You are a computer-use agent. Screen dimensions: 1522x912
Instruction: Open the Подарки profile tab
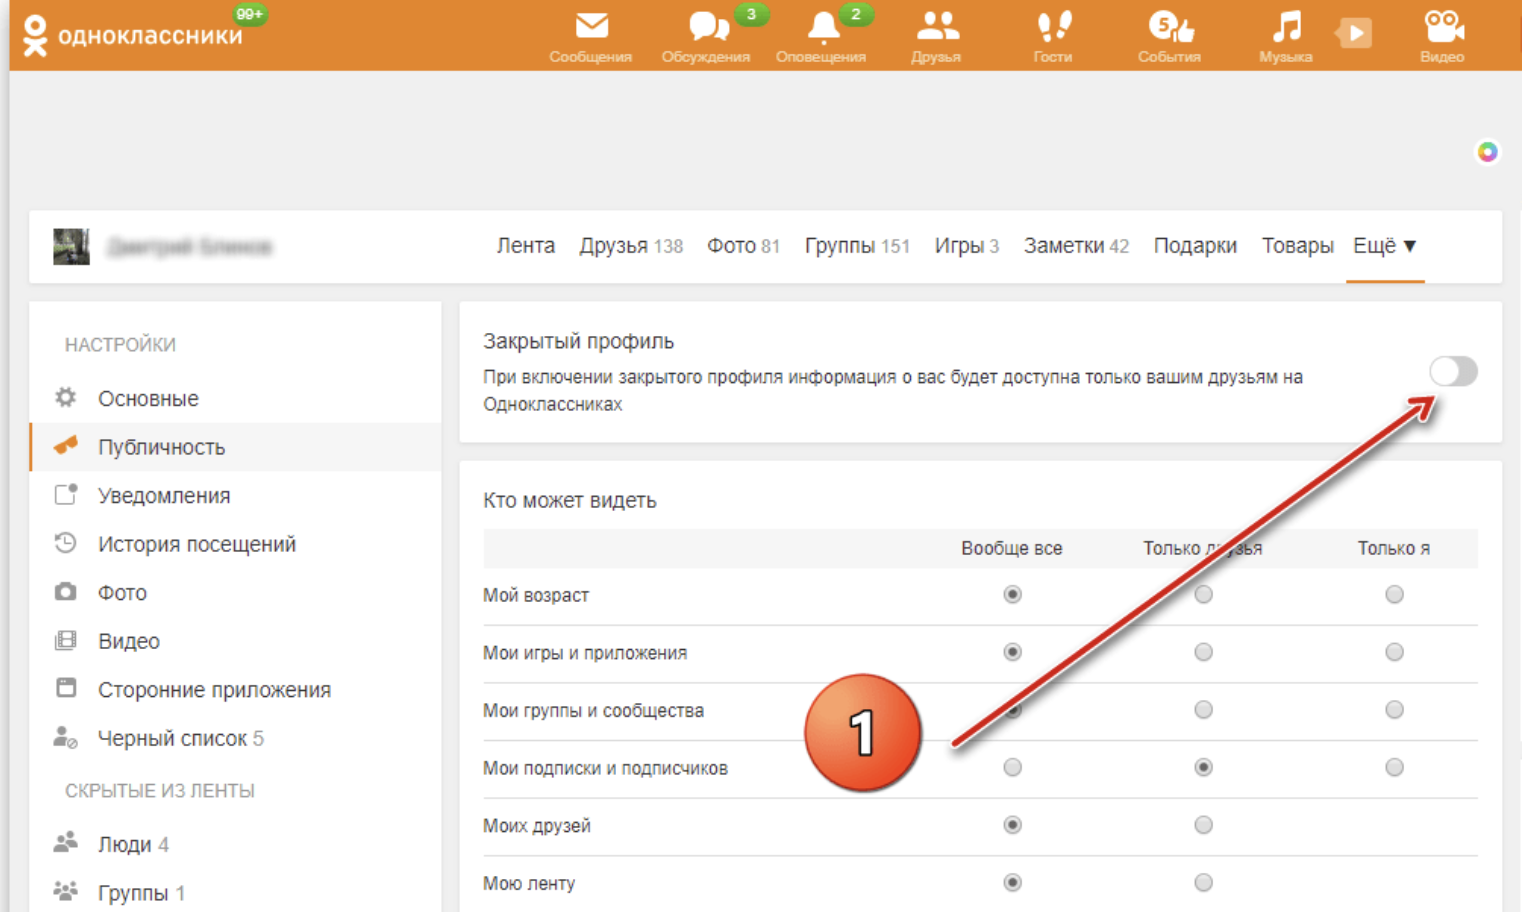[1195, 246]
